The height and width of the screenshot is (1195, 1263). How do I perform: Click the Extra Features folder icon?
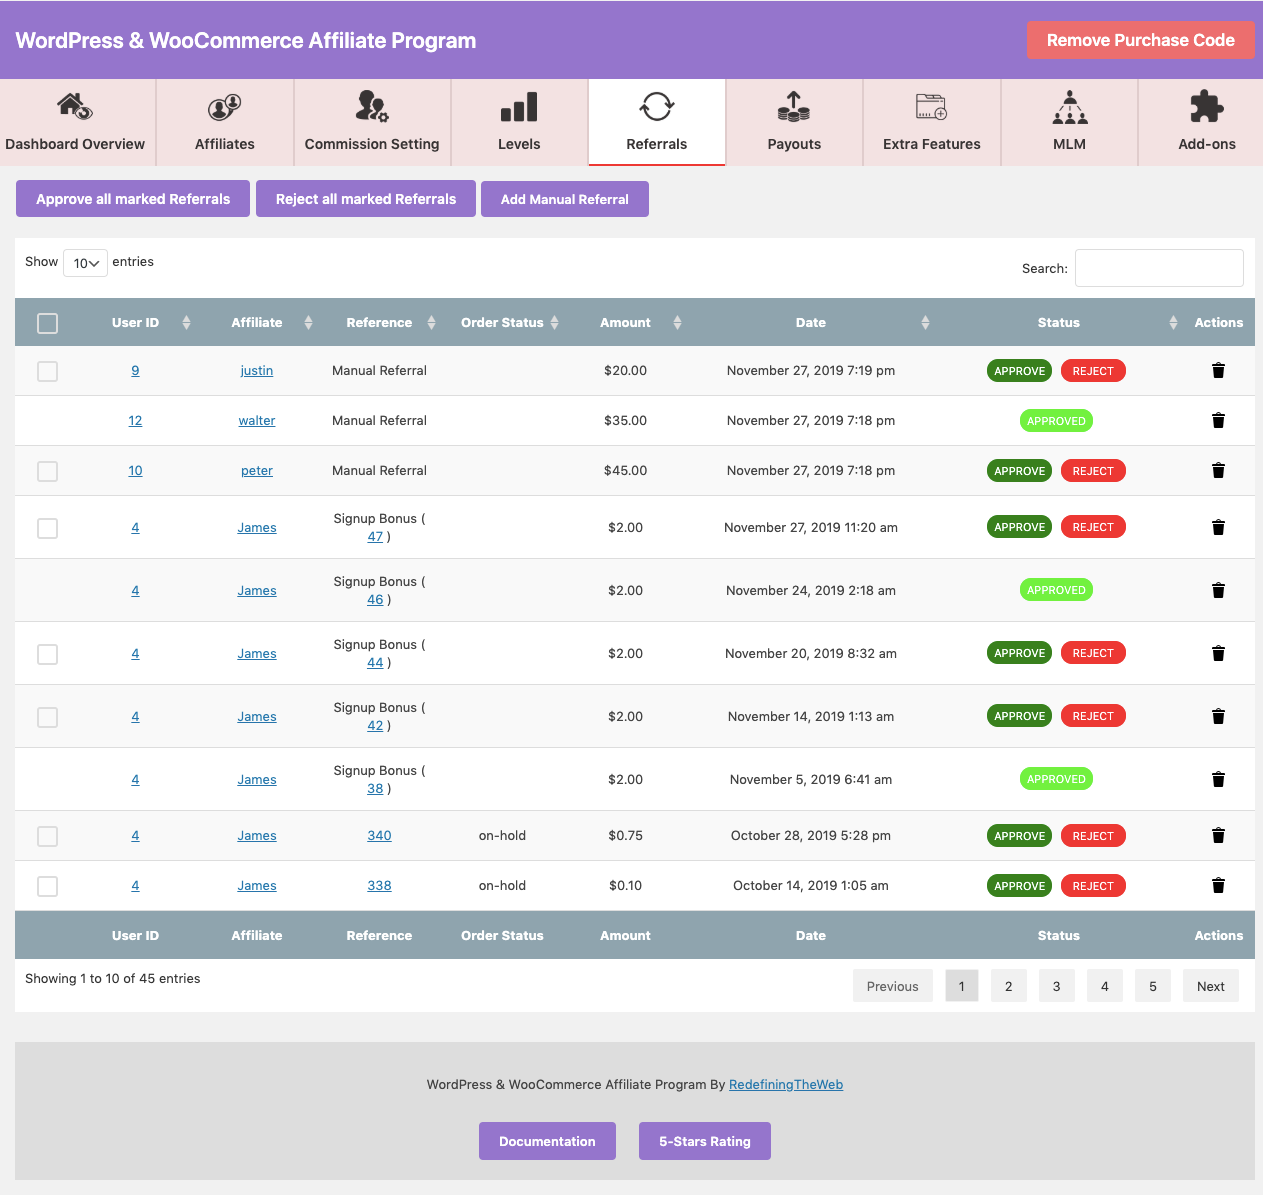click(x=932, y=106)
